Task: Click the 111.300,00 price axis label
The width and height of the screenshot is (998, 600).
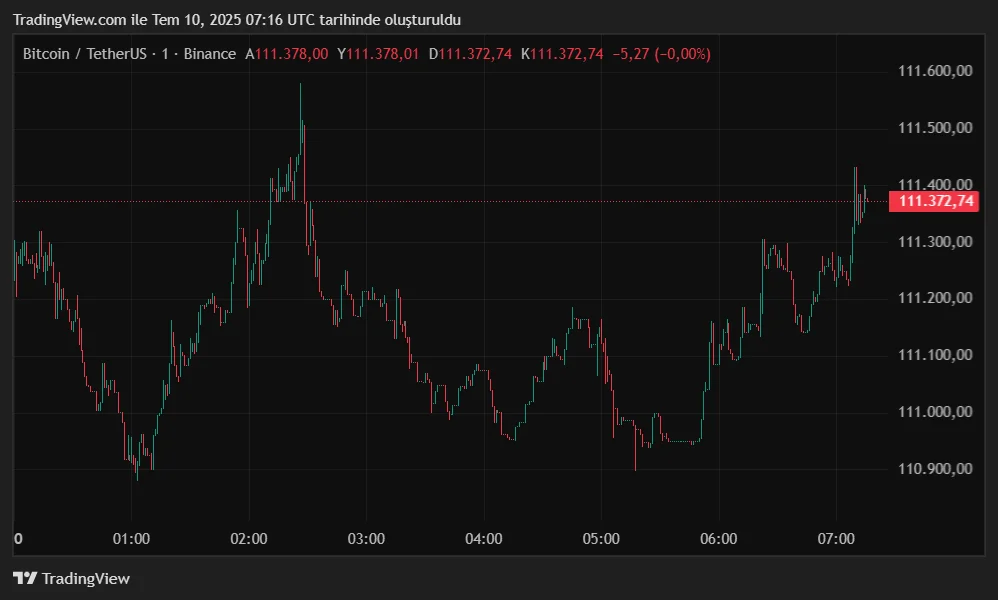Action: (x=935, y=242)
